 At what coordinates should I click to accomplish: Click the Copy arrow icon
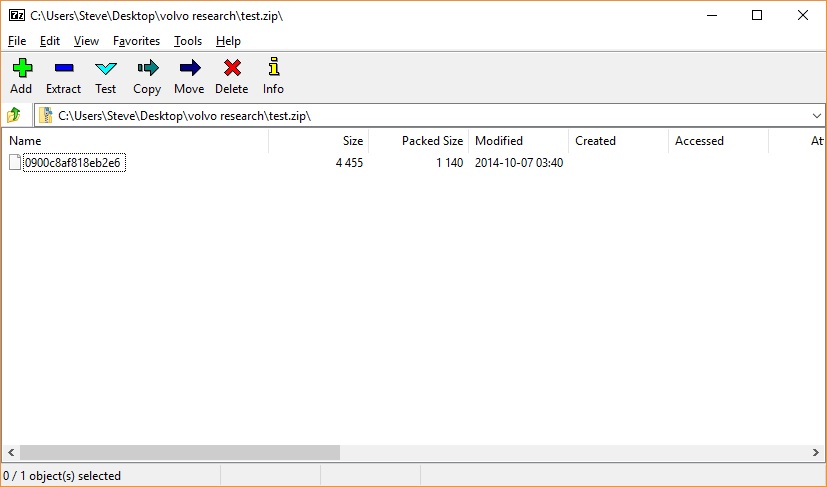pos(148,68)
